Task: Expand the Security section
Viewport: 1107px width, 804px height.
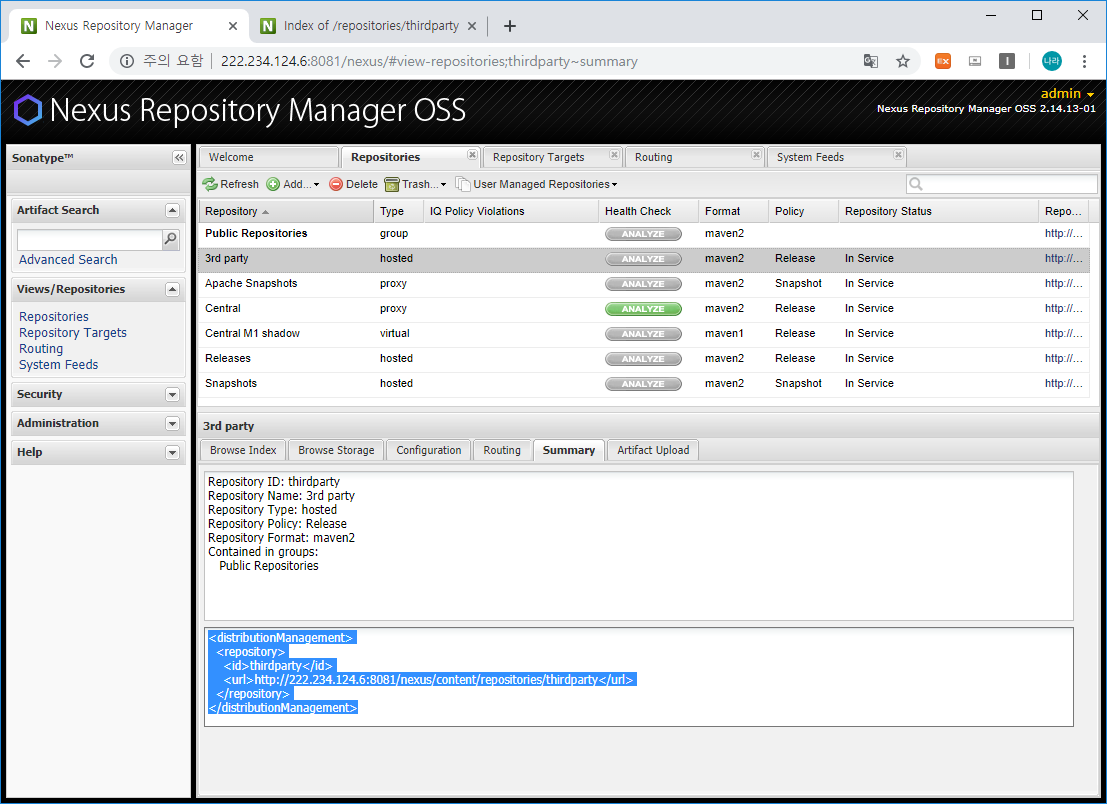Action: coord(172,395)
